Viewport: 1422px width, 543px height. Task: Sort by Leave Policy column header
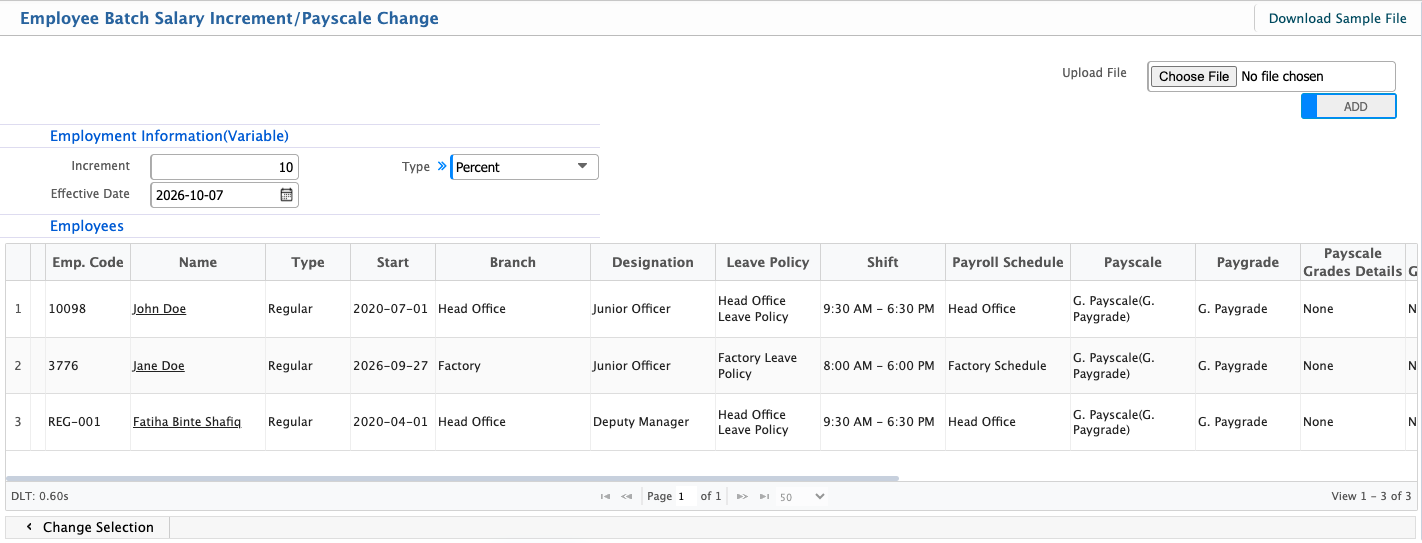[x=768, y=262]
